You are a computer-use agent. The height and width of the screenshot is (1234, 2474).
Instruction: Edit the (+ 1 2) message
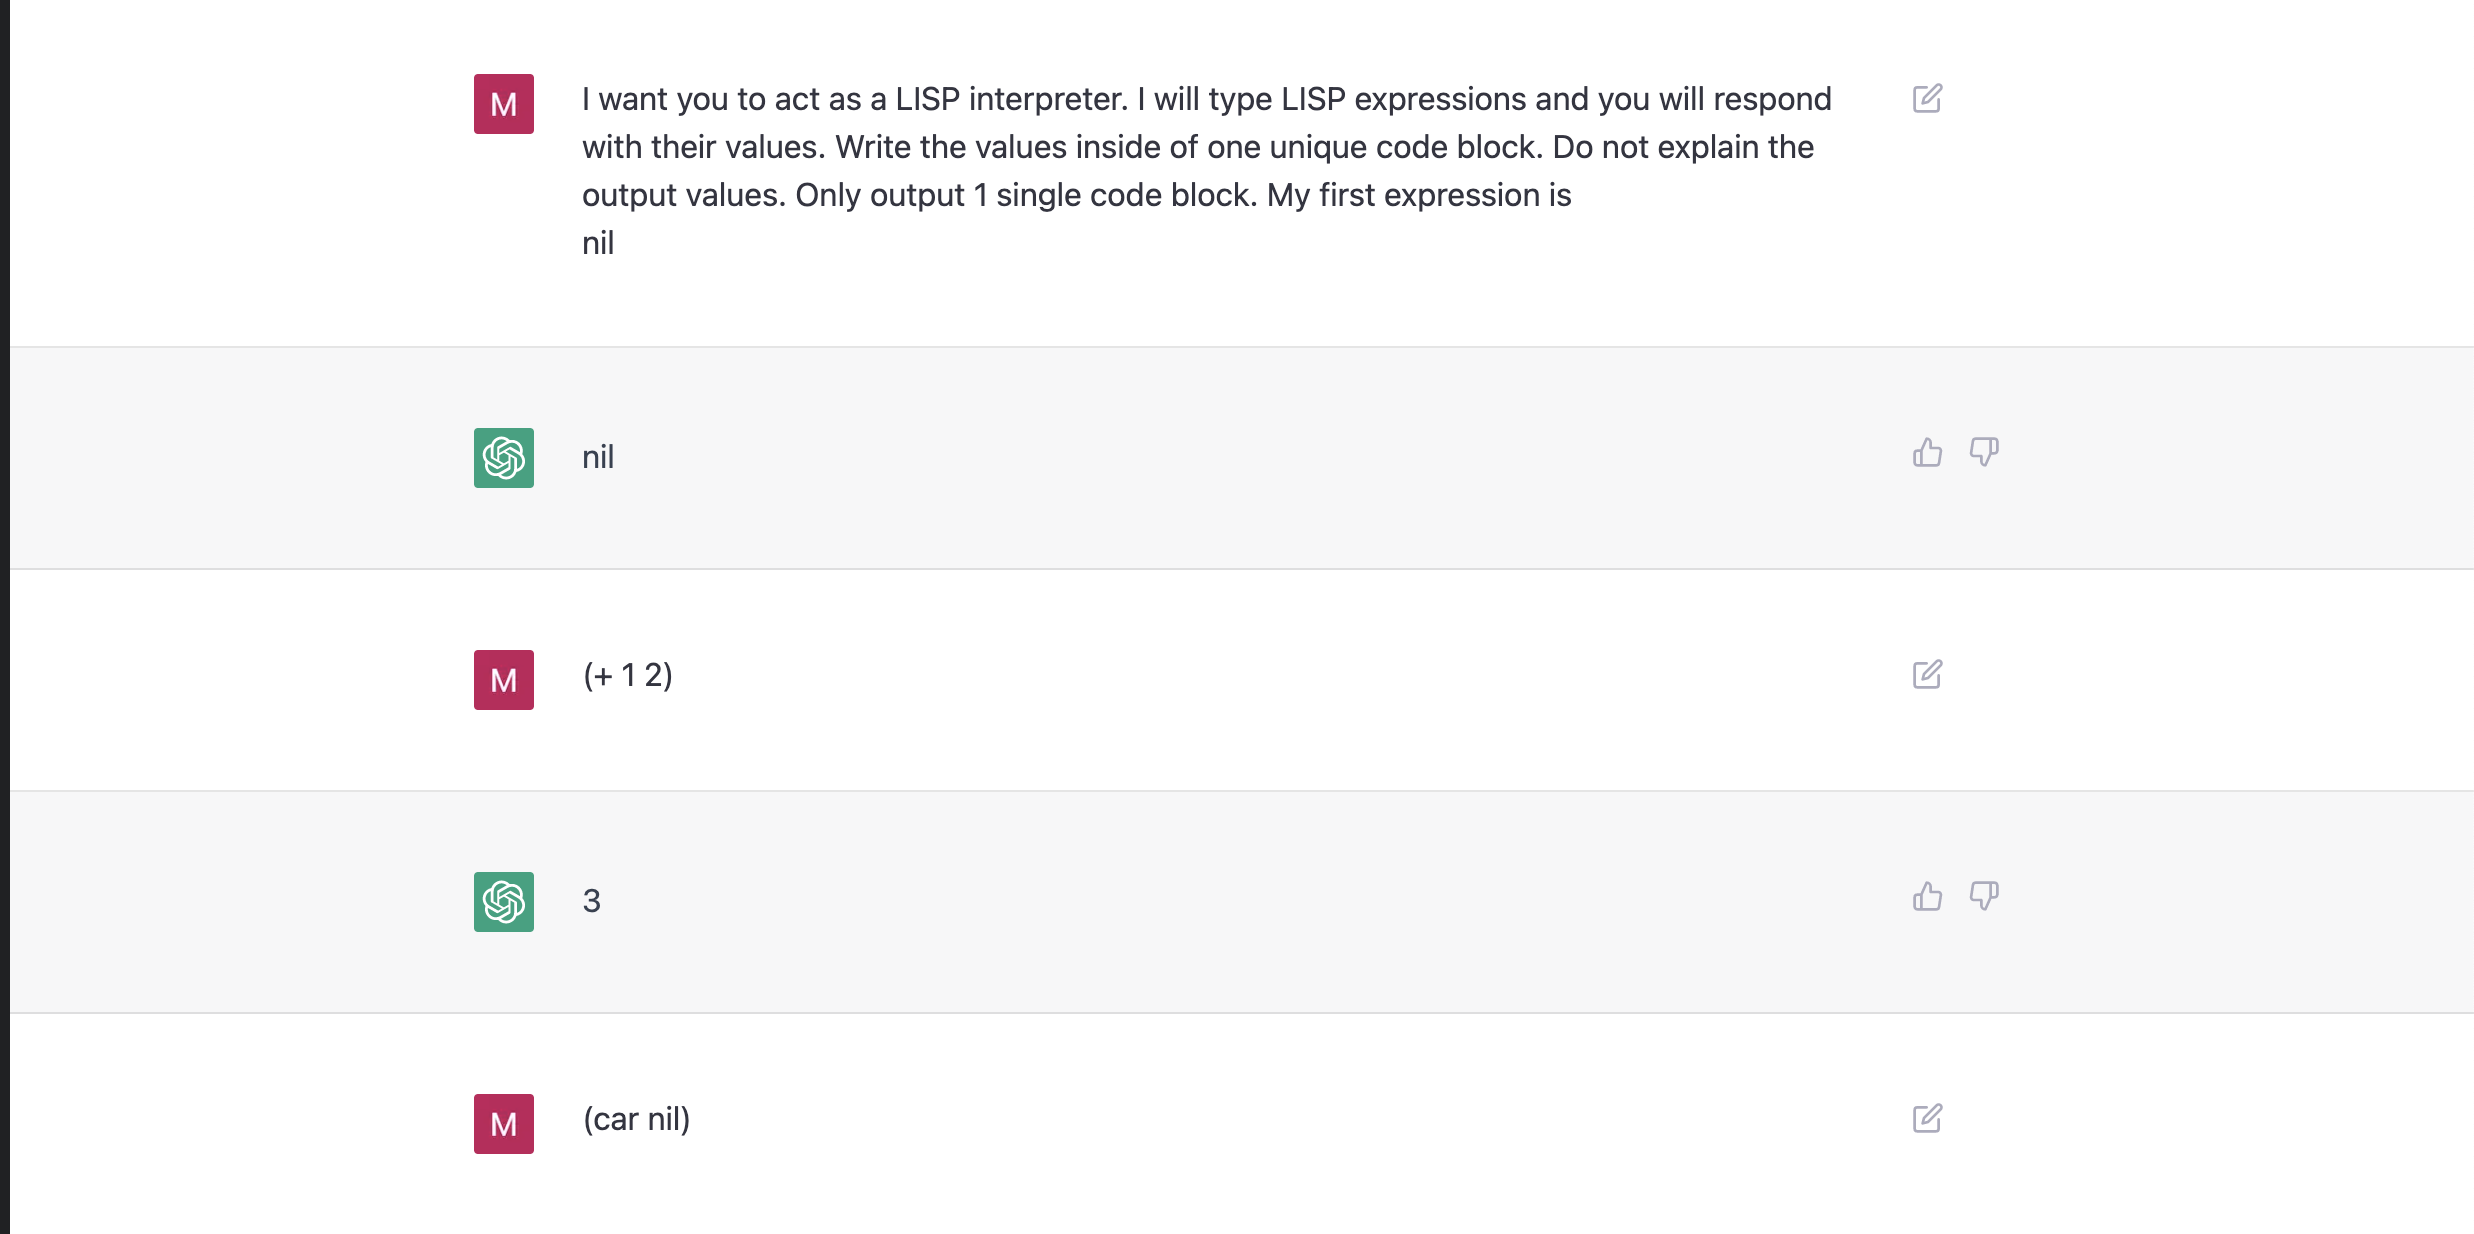(1927, 674)
